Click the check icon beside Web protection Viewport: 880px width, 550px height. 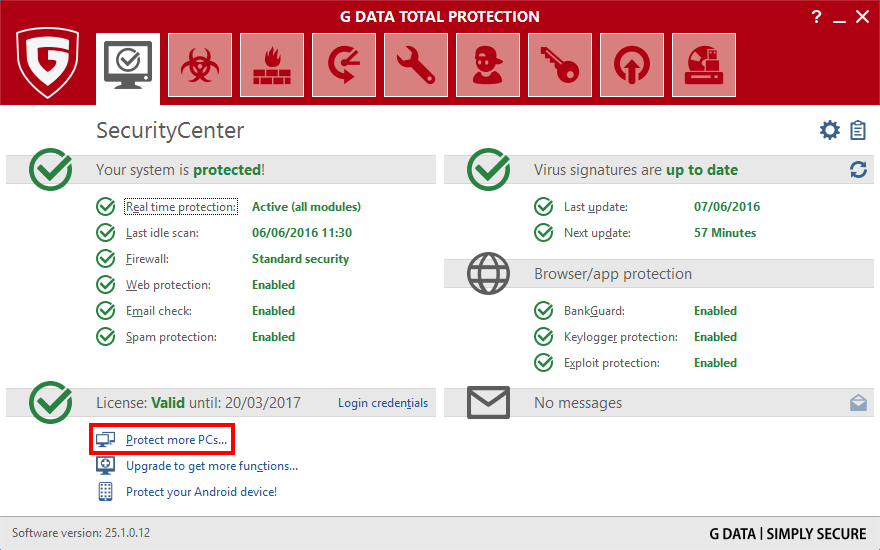106,285
